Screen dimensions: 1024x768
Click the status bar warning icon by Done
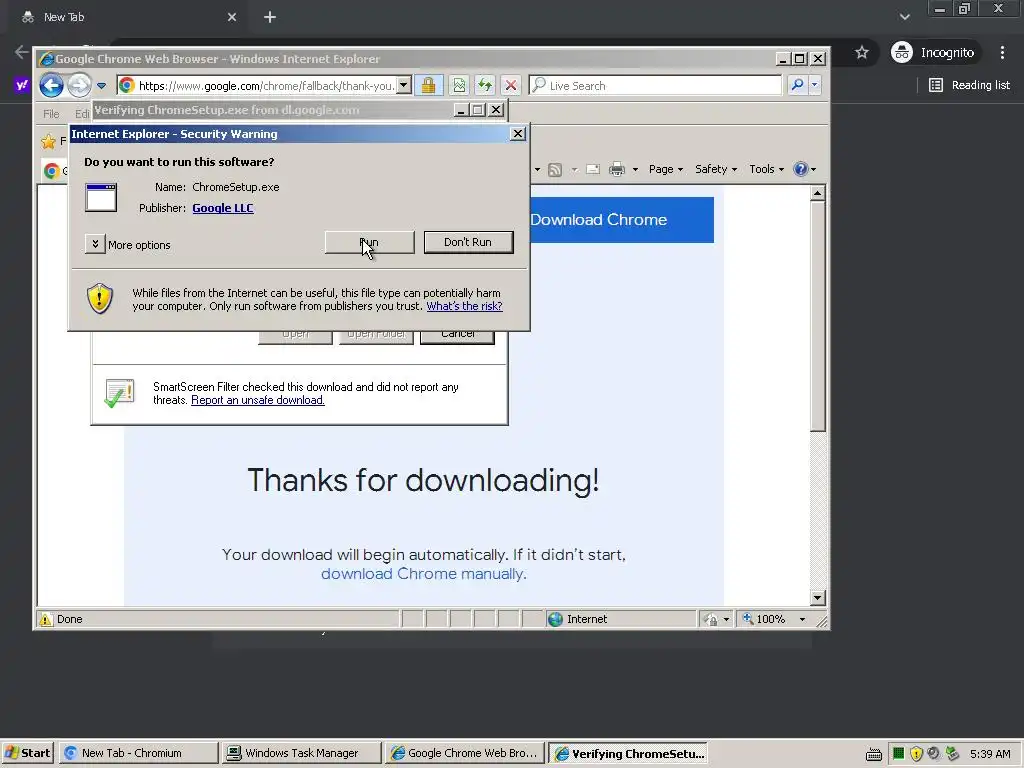(46, 620)
